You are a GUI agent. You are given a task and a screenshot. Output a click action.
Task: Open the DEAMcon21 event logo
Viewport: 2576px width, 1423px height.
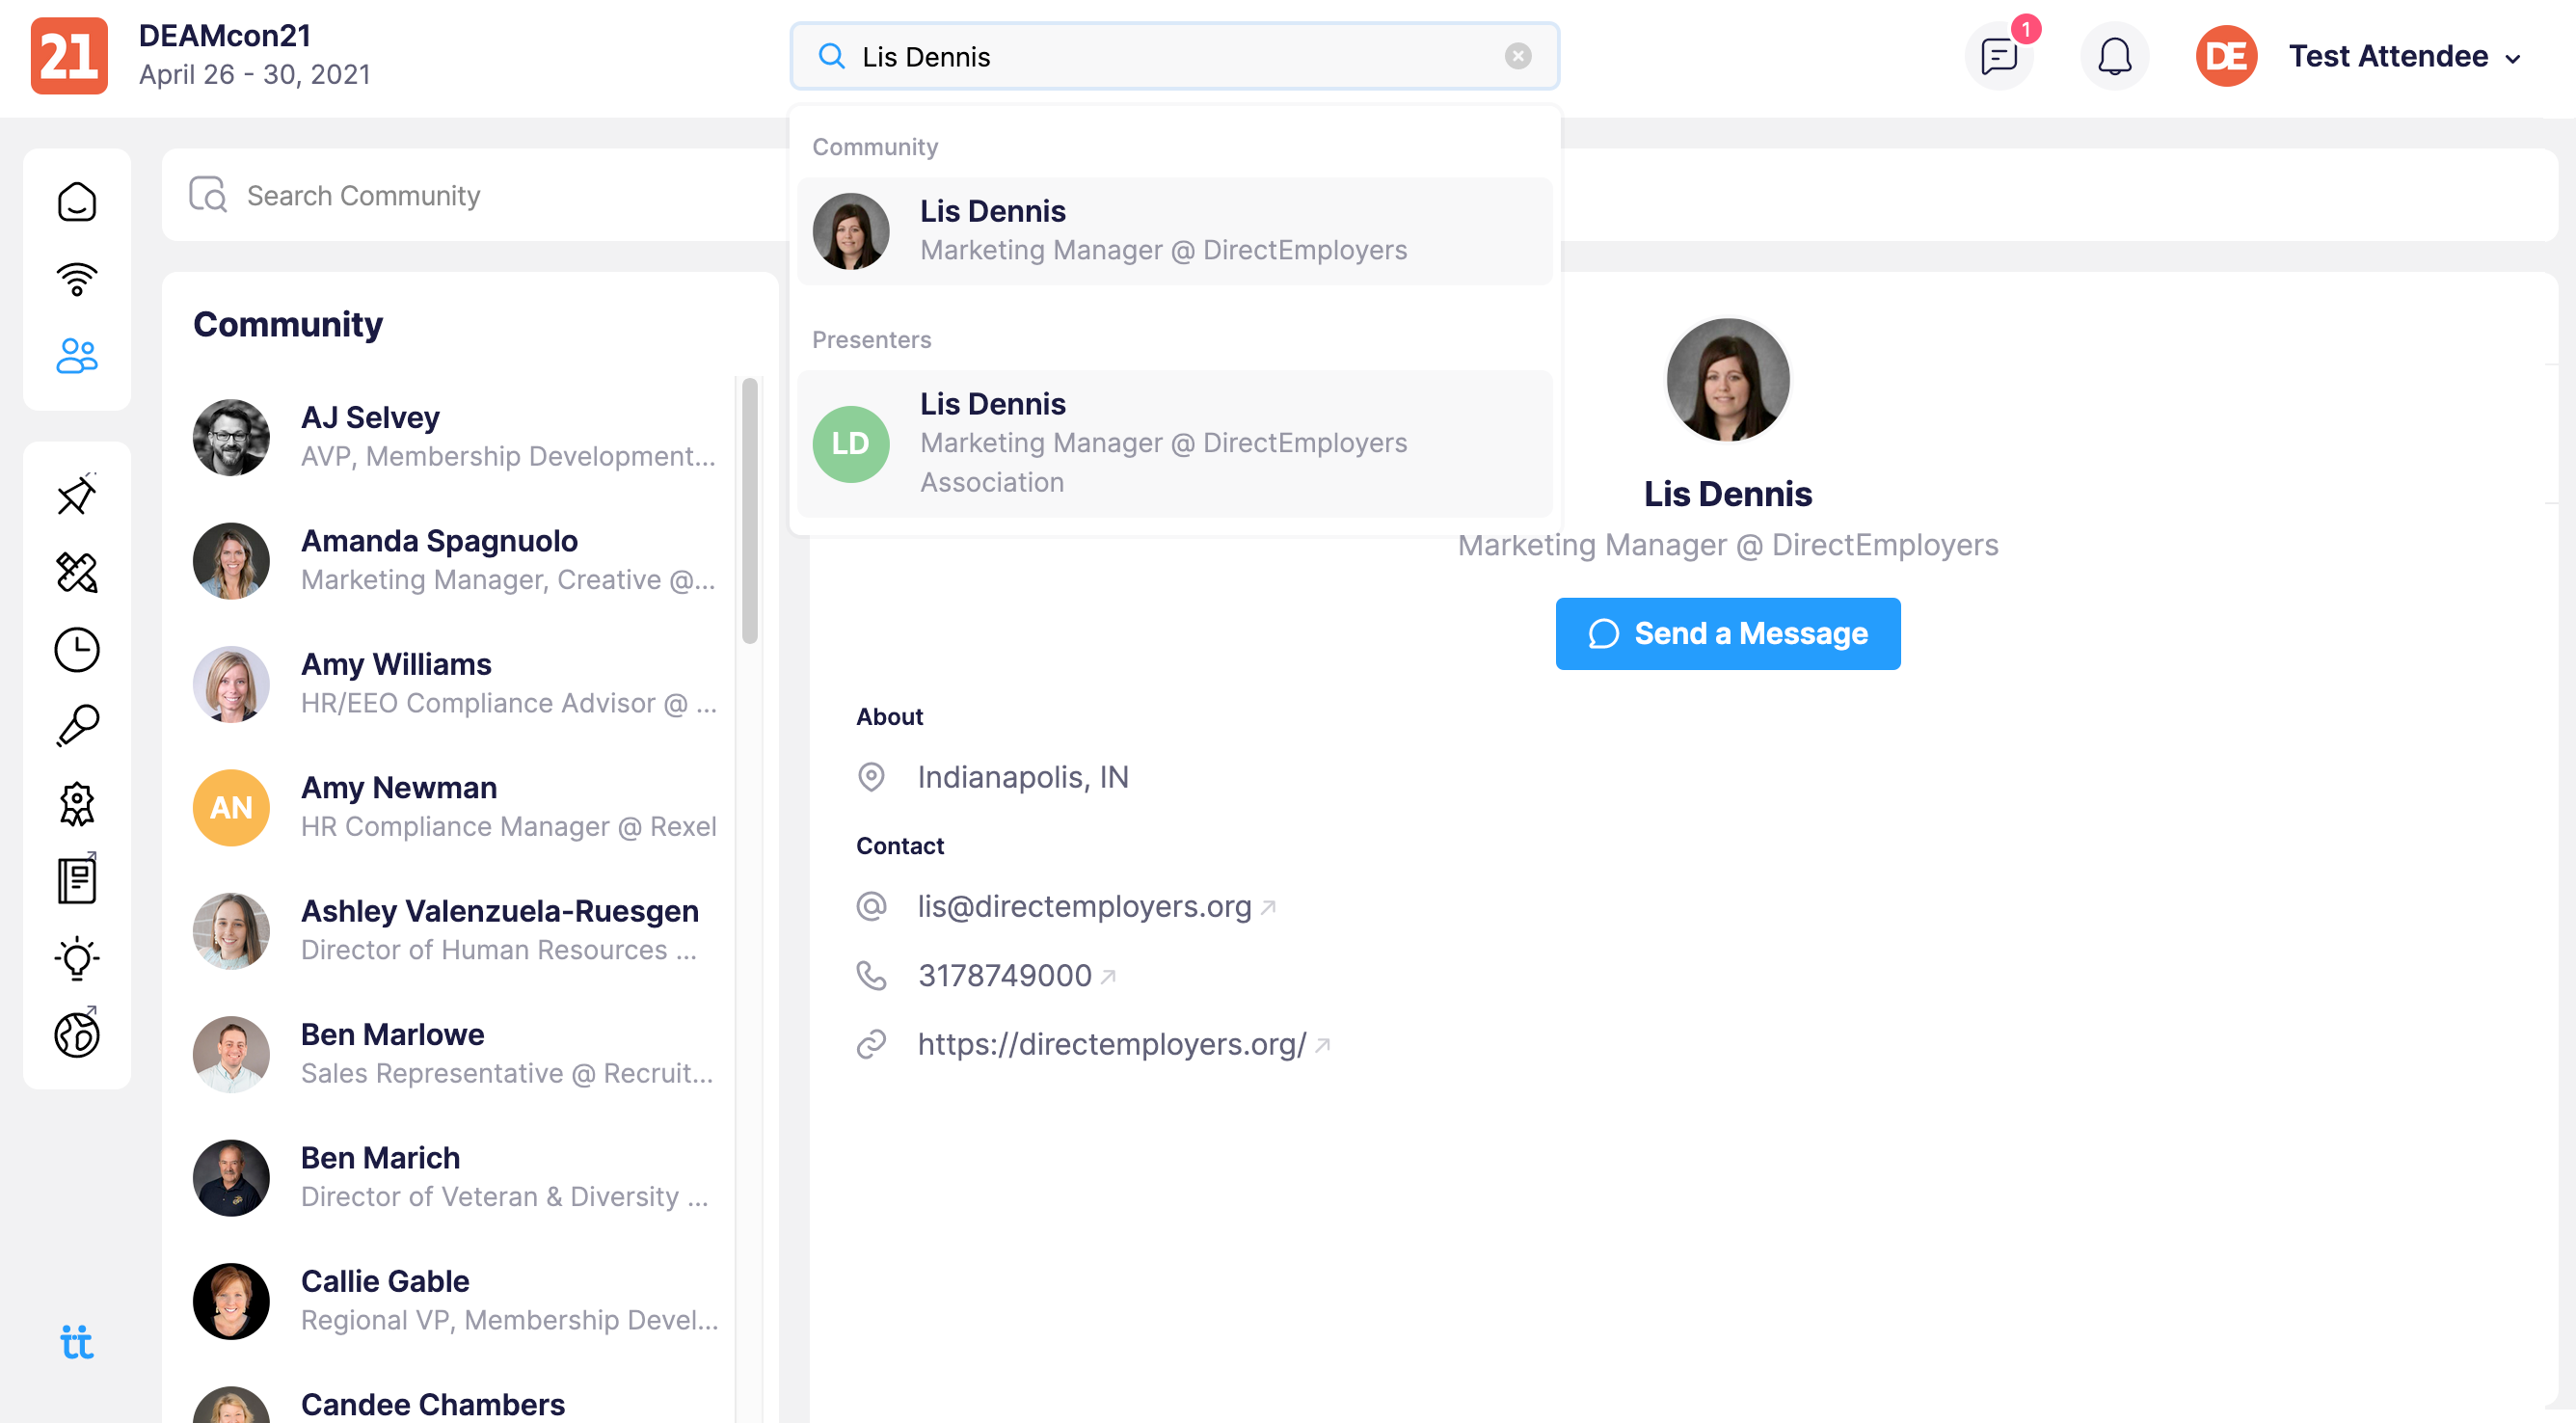pos(69,56)
